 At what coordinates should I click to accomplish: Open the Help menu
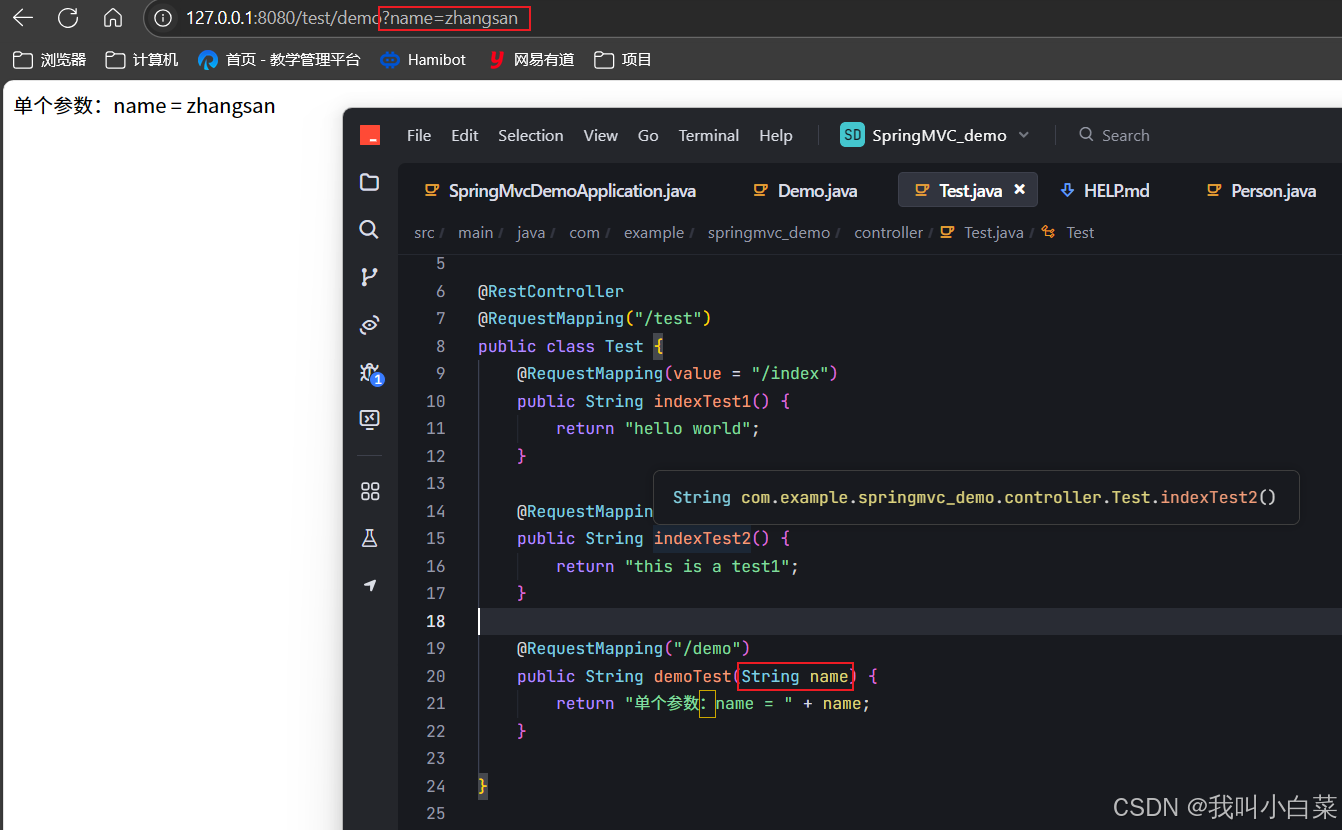[x=776, y=136]
